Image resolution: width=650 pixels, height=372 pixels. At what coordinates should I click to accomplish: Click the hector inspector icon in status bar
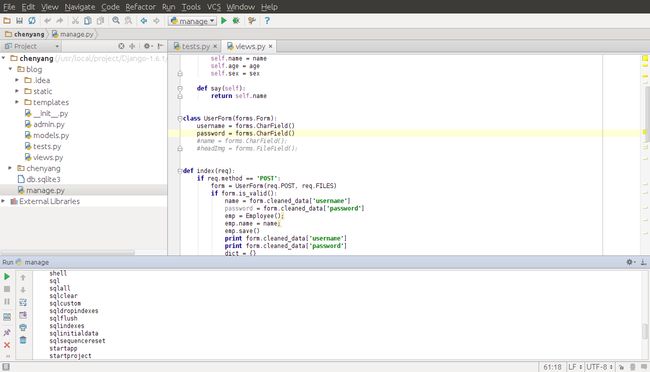(633, 367)
